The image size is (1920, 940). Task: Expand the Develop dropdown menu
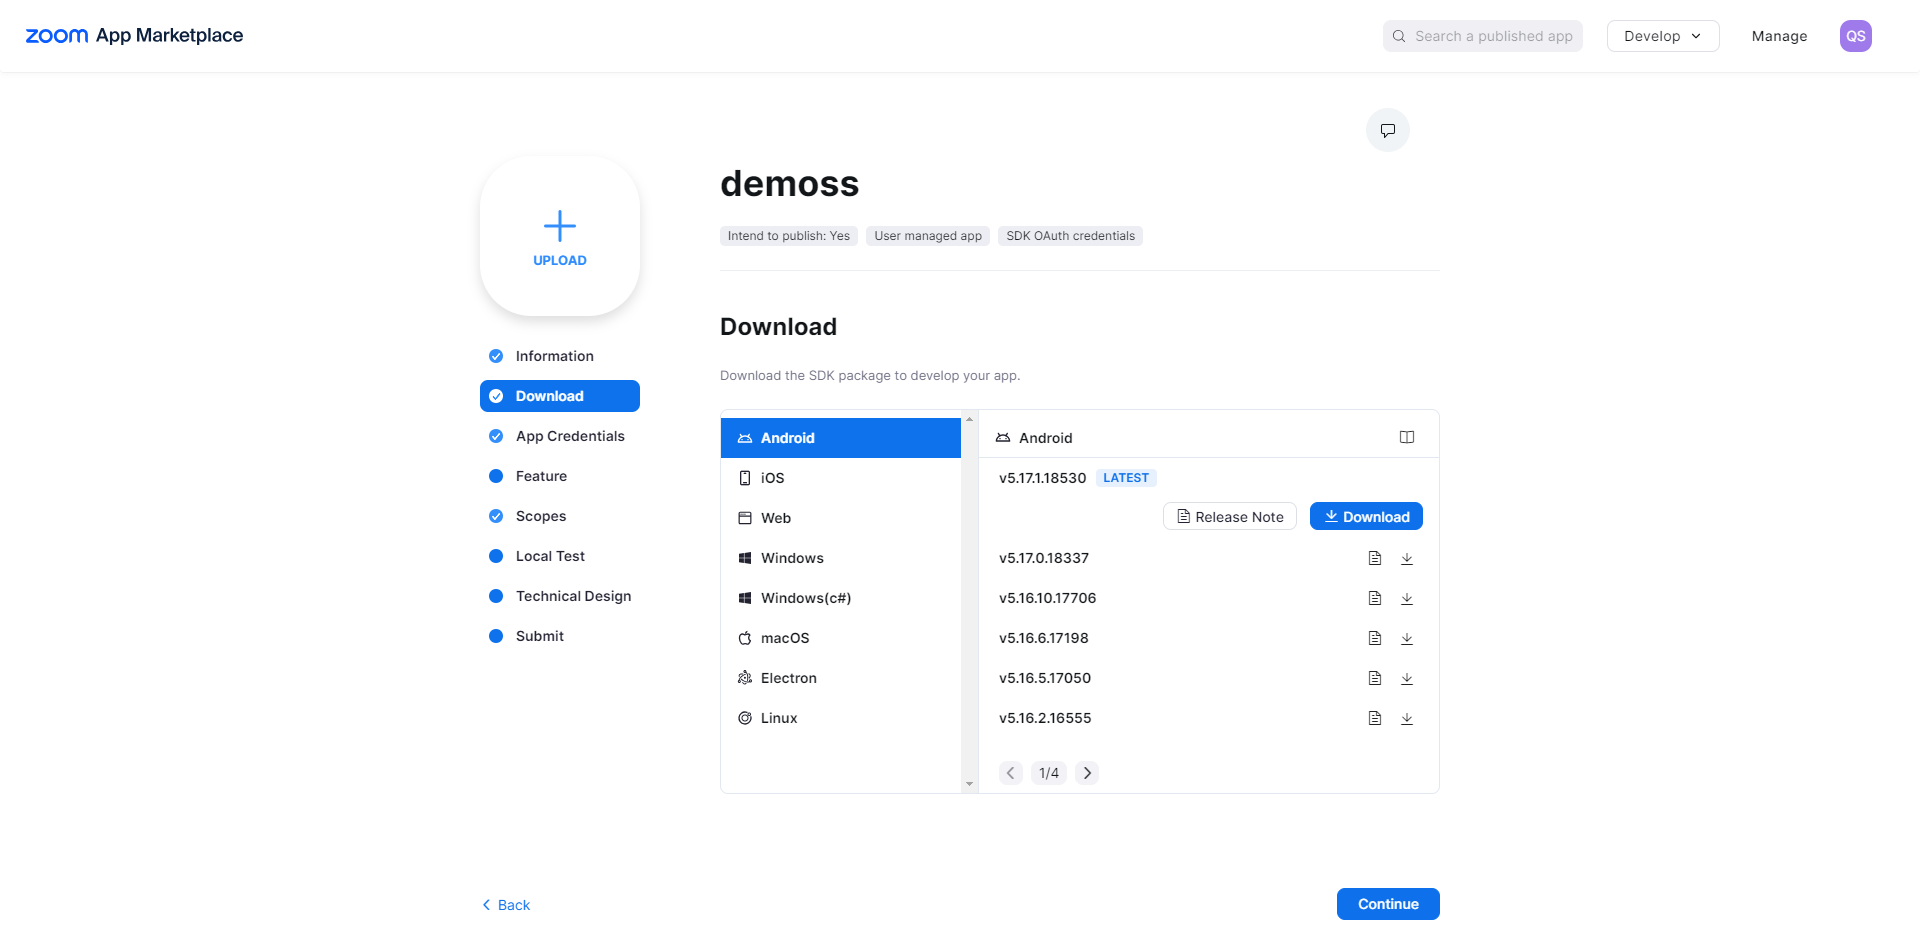tap(1662, 36)
